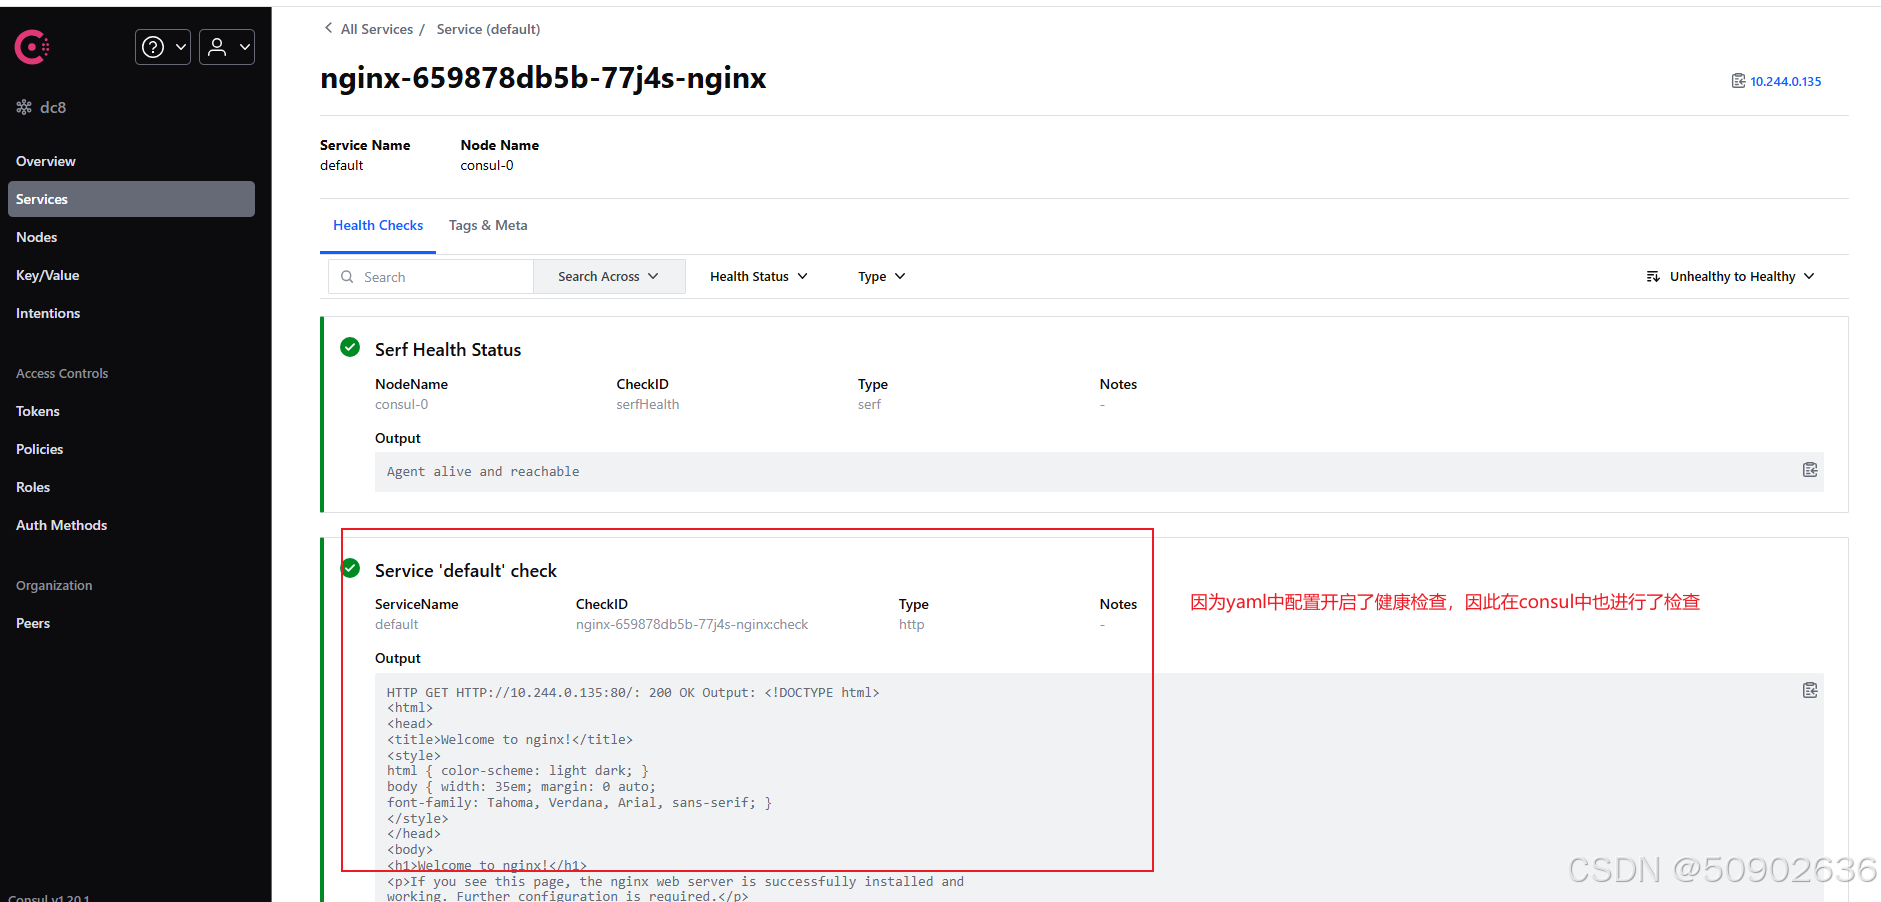This screenshot has height=902, width=1881.
Task: Open the user account menu
Action: (x=225, y=46)
